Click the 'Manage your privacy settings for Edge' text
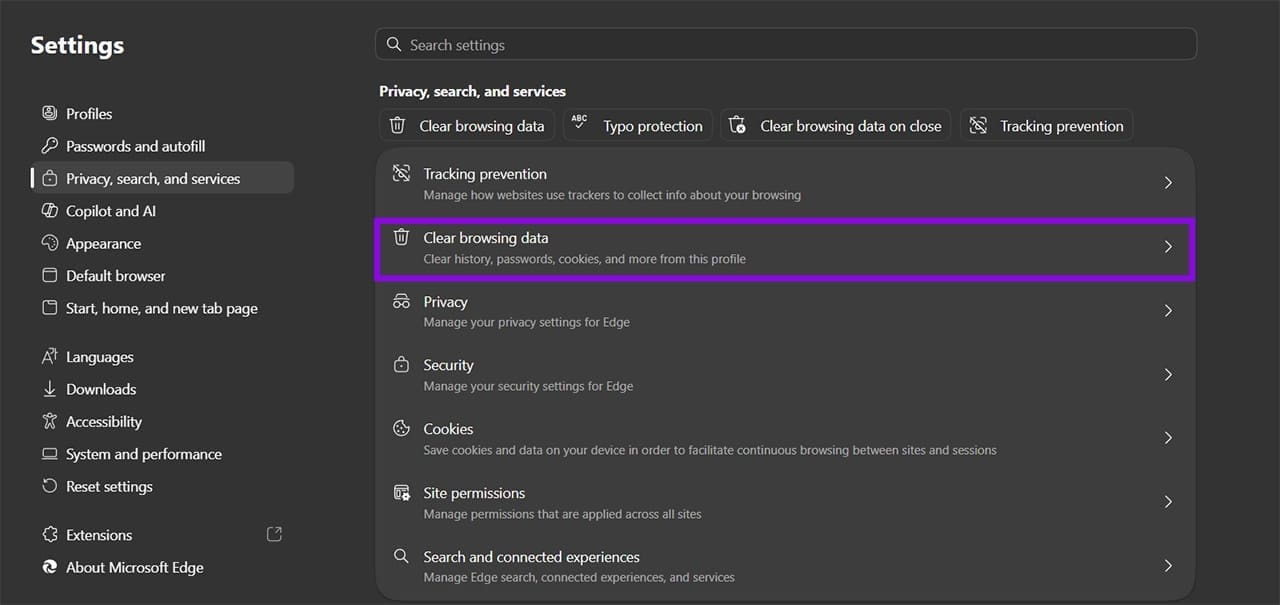The image size is (1280, 605). pos(526,322)
